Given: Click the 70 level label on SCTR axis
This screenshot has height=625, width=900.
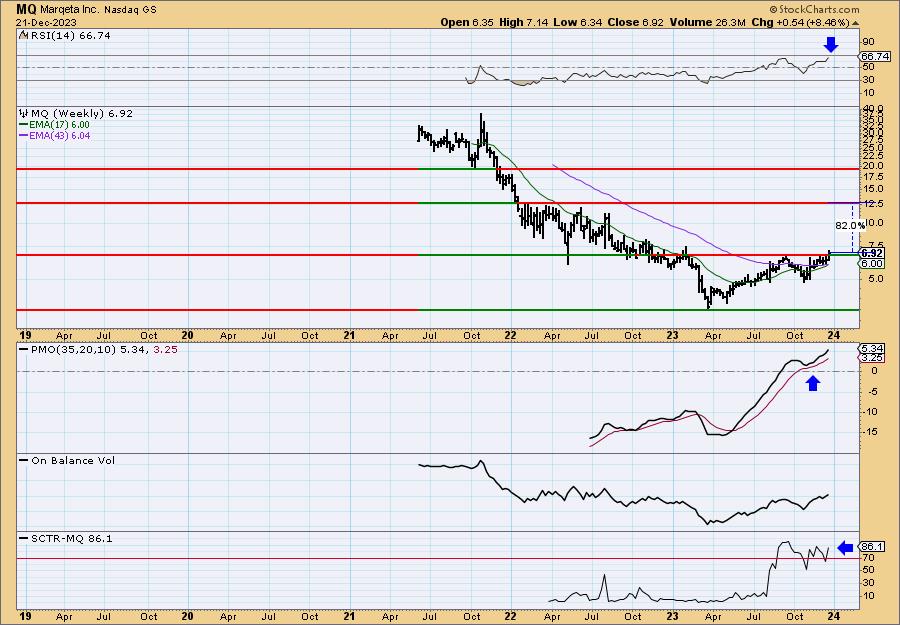Looking at the screenshot, I should (868, 557).
